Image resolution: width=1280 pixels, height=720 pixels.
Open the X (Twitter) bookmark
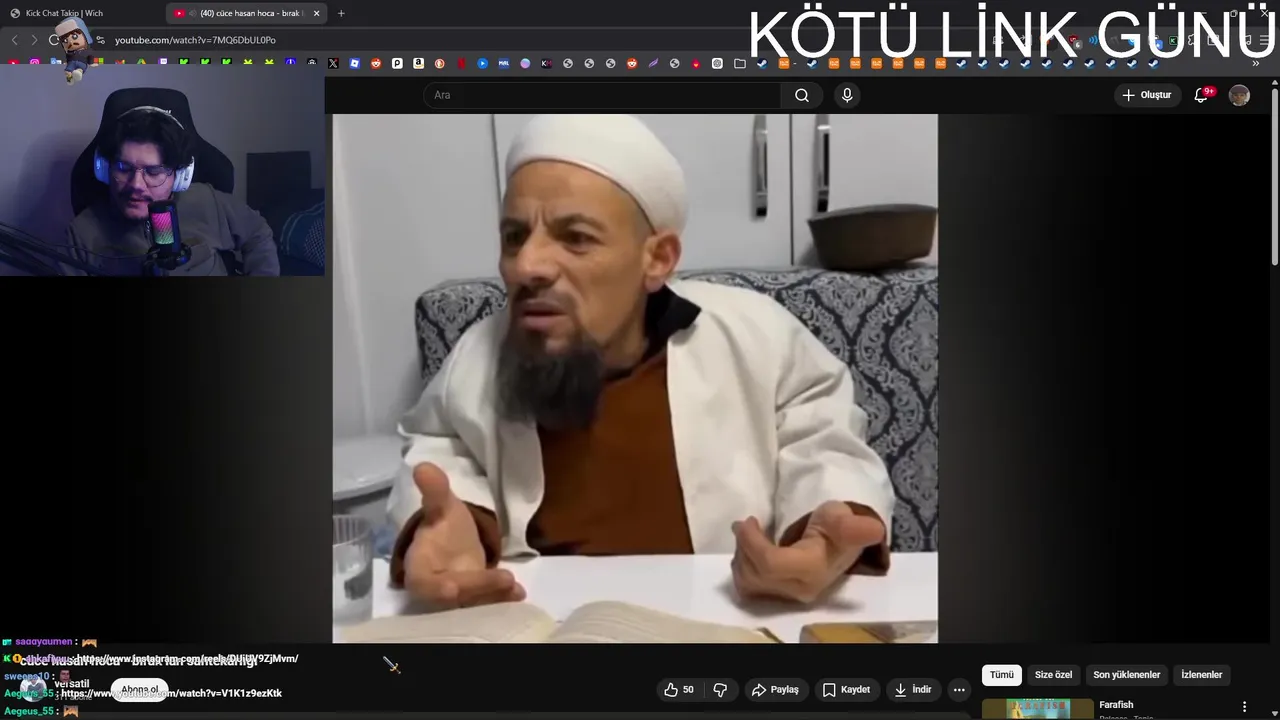[x=334, y=63]
